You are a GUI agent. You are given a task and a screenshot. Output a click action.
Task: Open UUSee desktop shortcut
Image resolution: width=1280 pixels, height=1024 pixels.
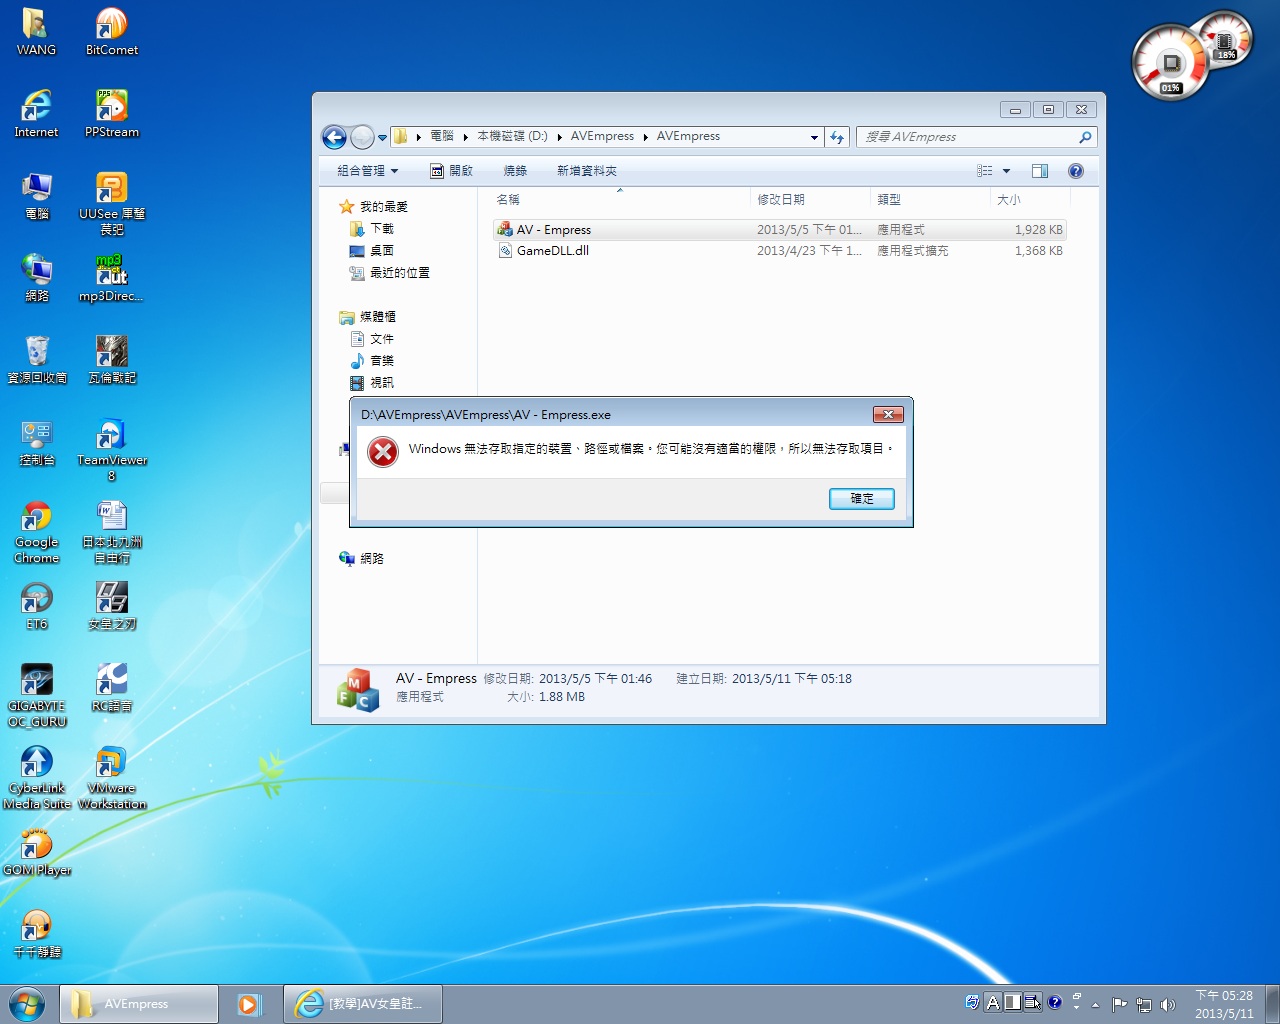point(111,204)
